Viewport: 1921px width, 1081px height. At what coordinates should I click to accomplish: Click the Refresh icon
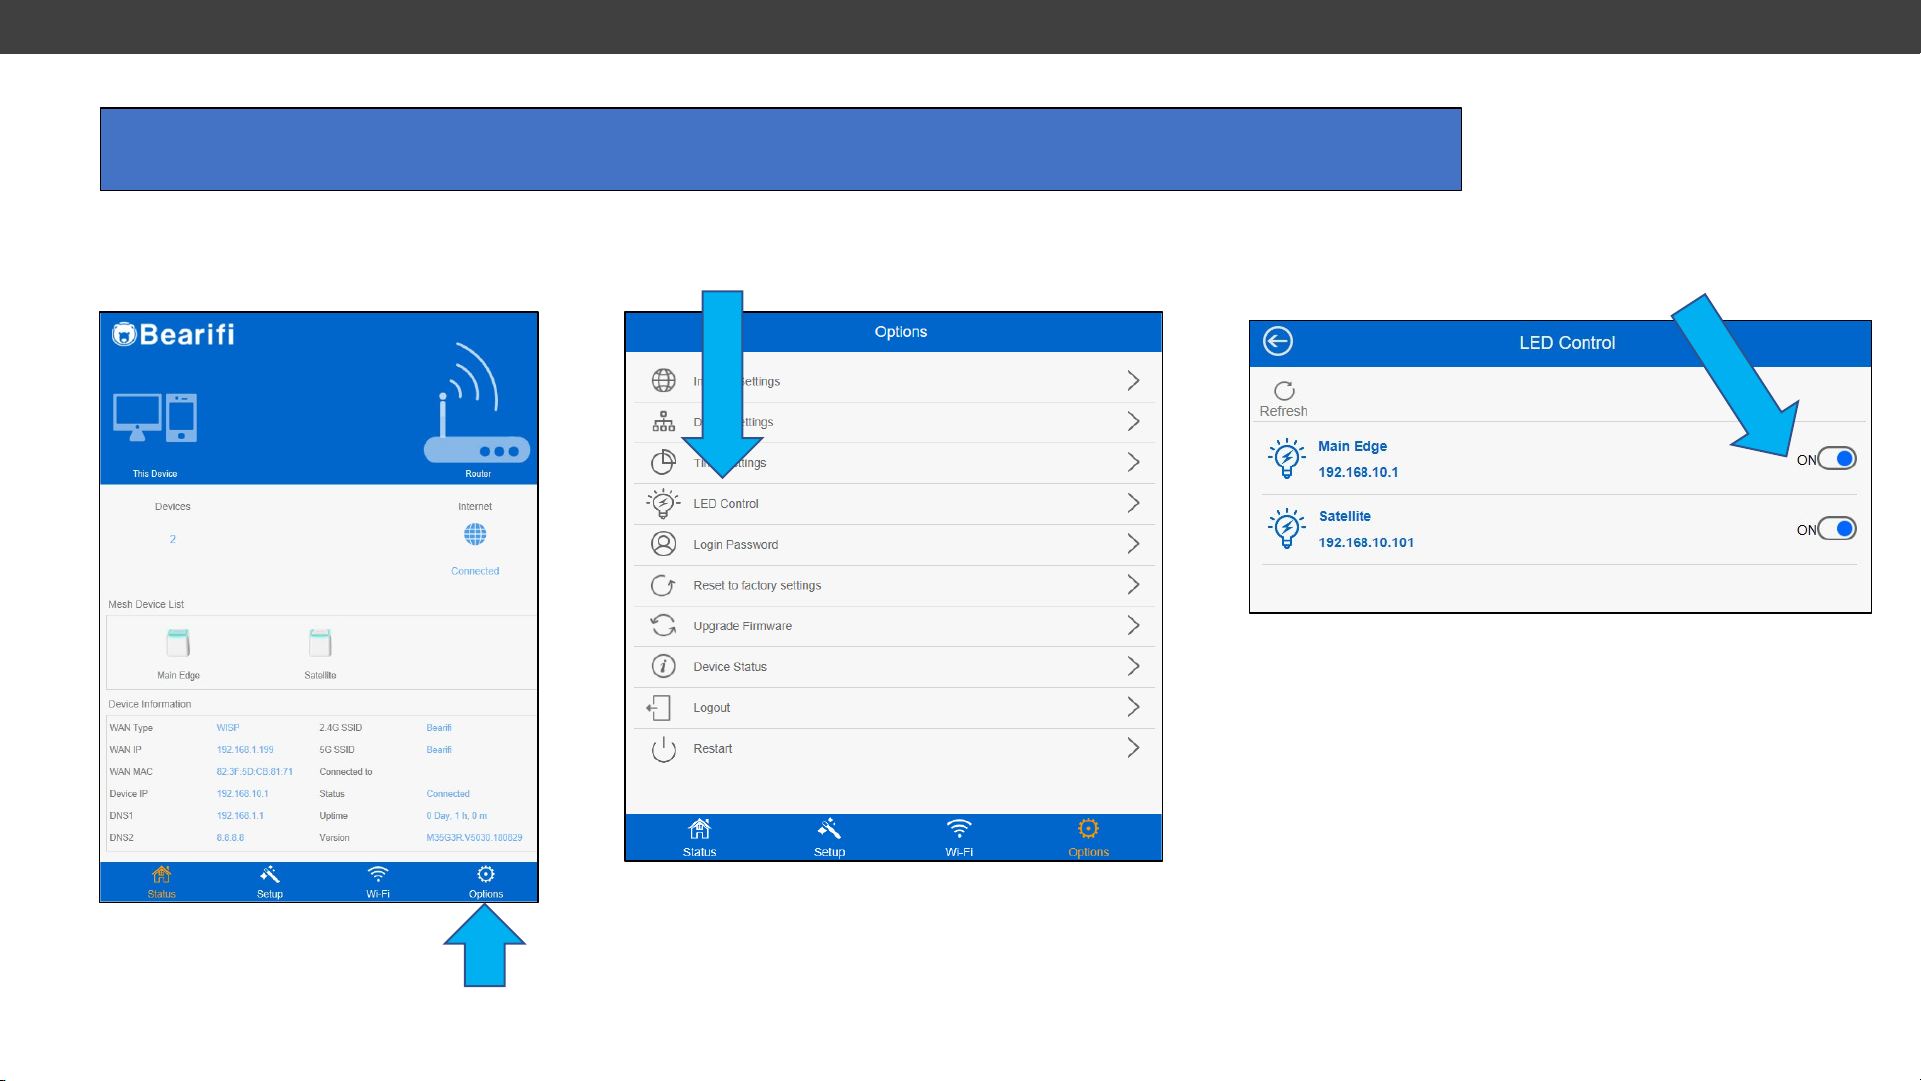click(1284, 391)
